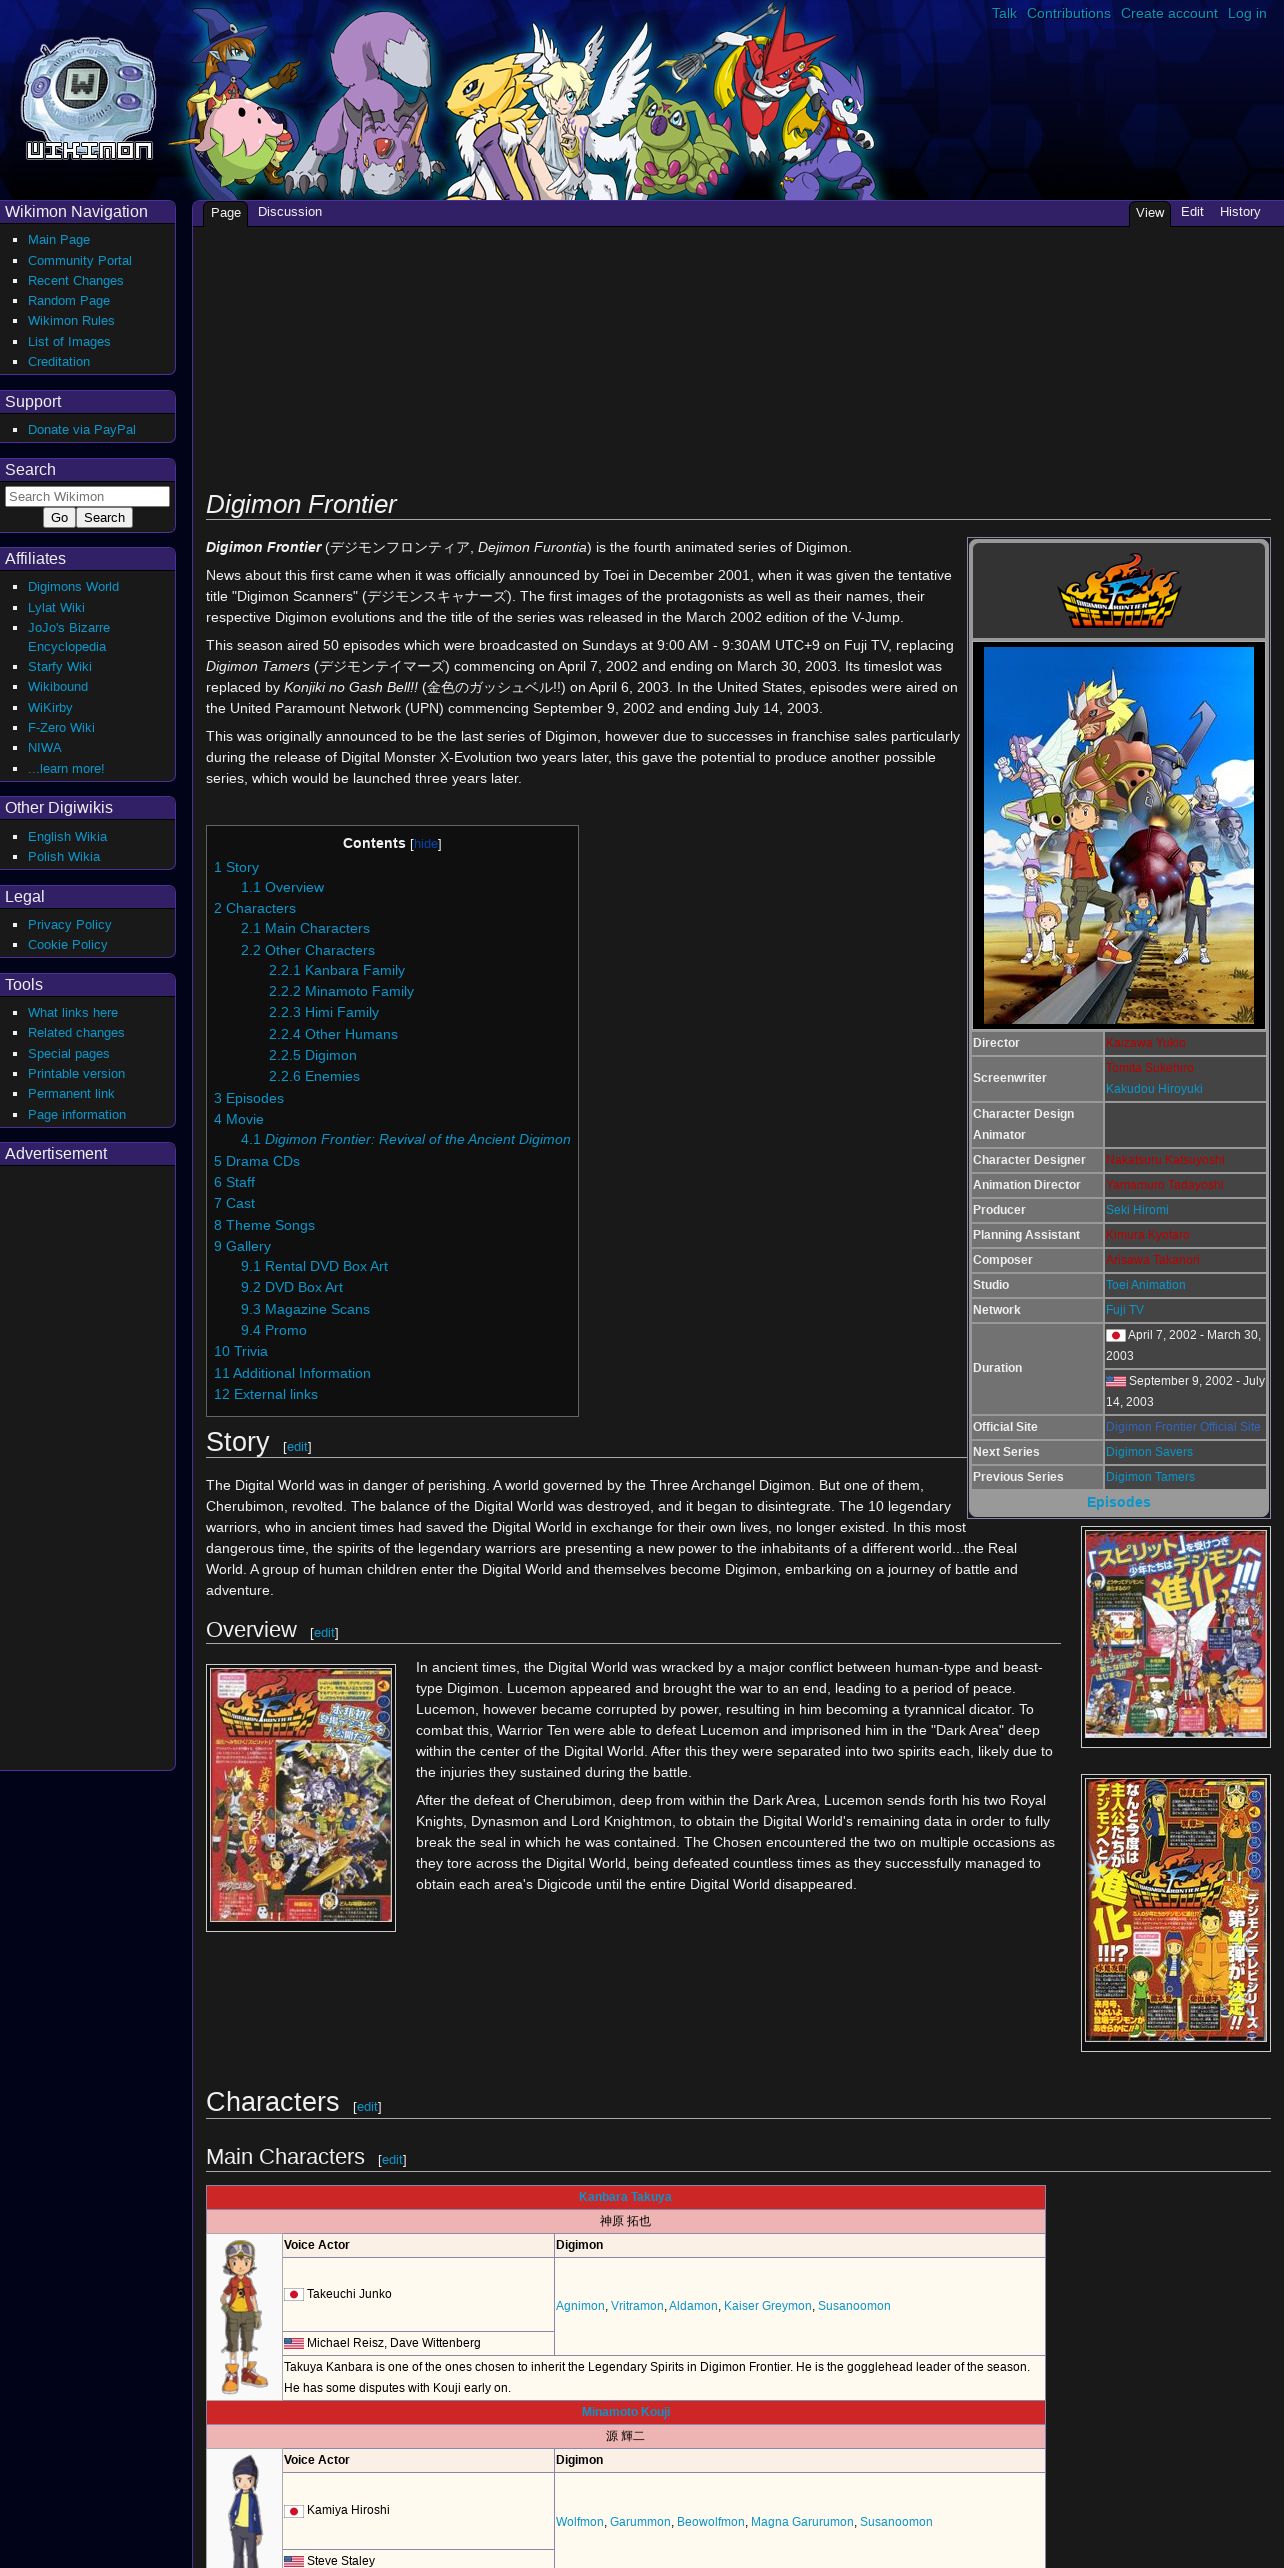Jump to 8 Theme Songs in Contents
The width and height of the screenshot is (1284, 2568).
[x=264, y=1226]
